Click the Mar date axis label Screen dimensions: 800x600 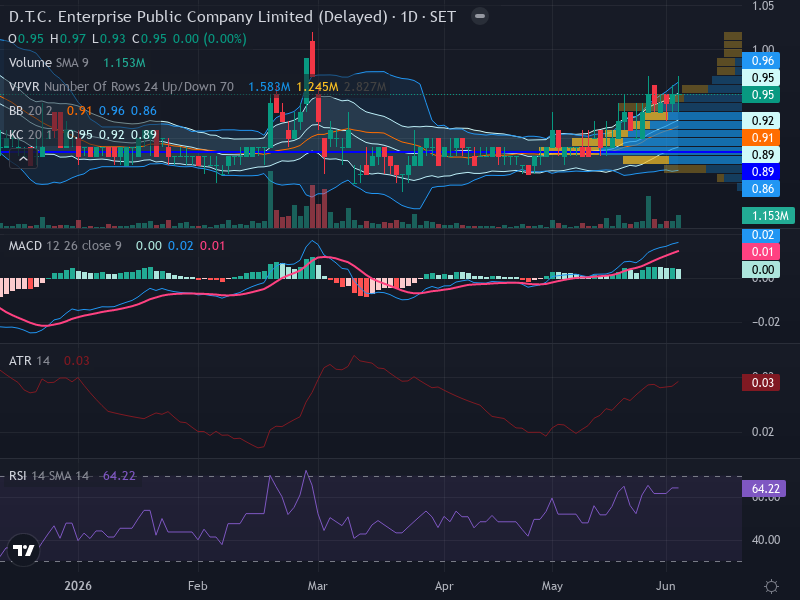[317, 586]
